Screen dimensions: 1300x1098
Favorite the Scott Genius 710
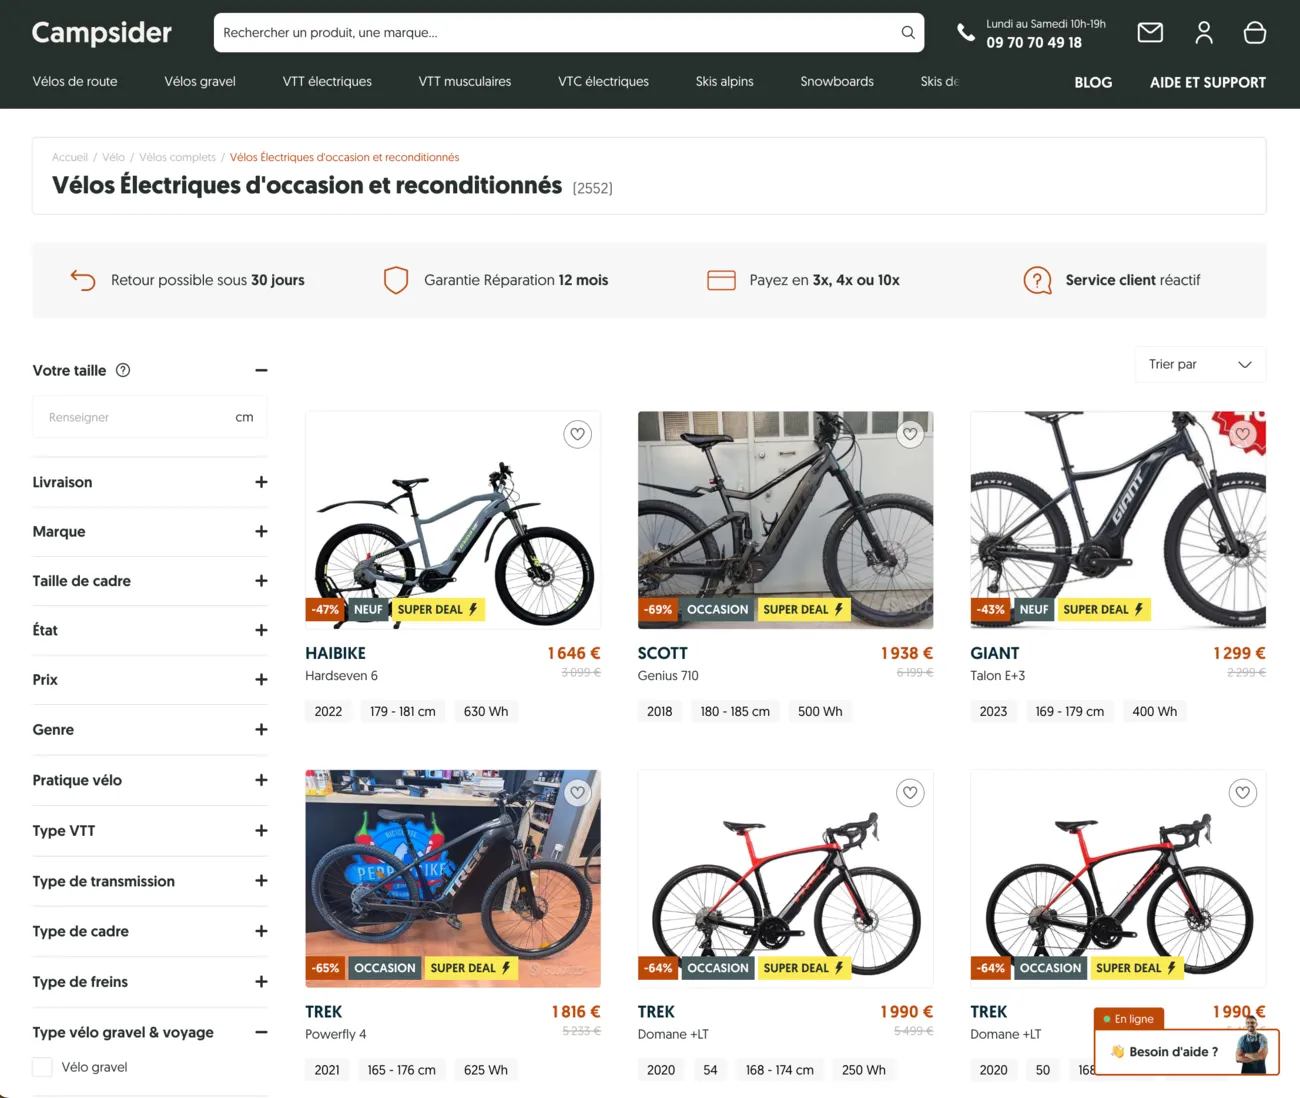910,434
